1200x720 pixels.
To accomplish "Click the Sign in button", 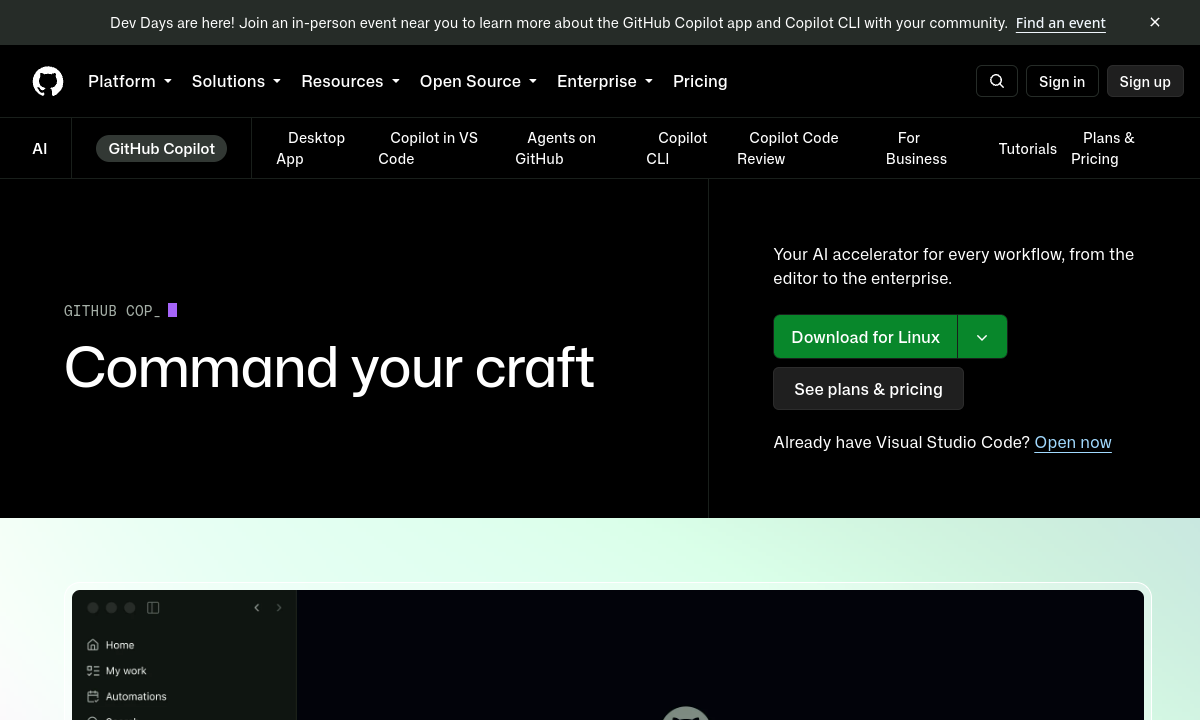I will (1062, 81).
